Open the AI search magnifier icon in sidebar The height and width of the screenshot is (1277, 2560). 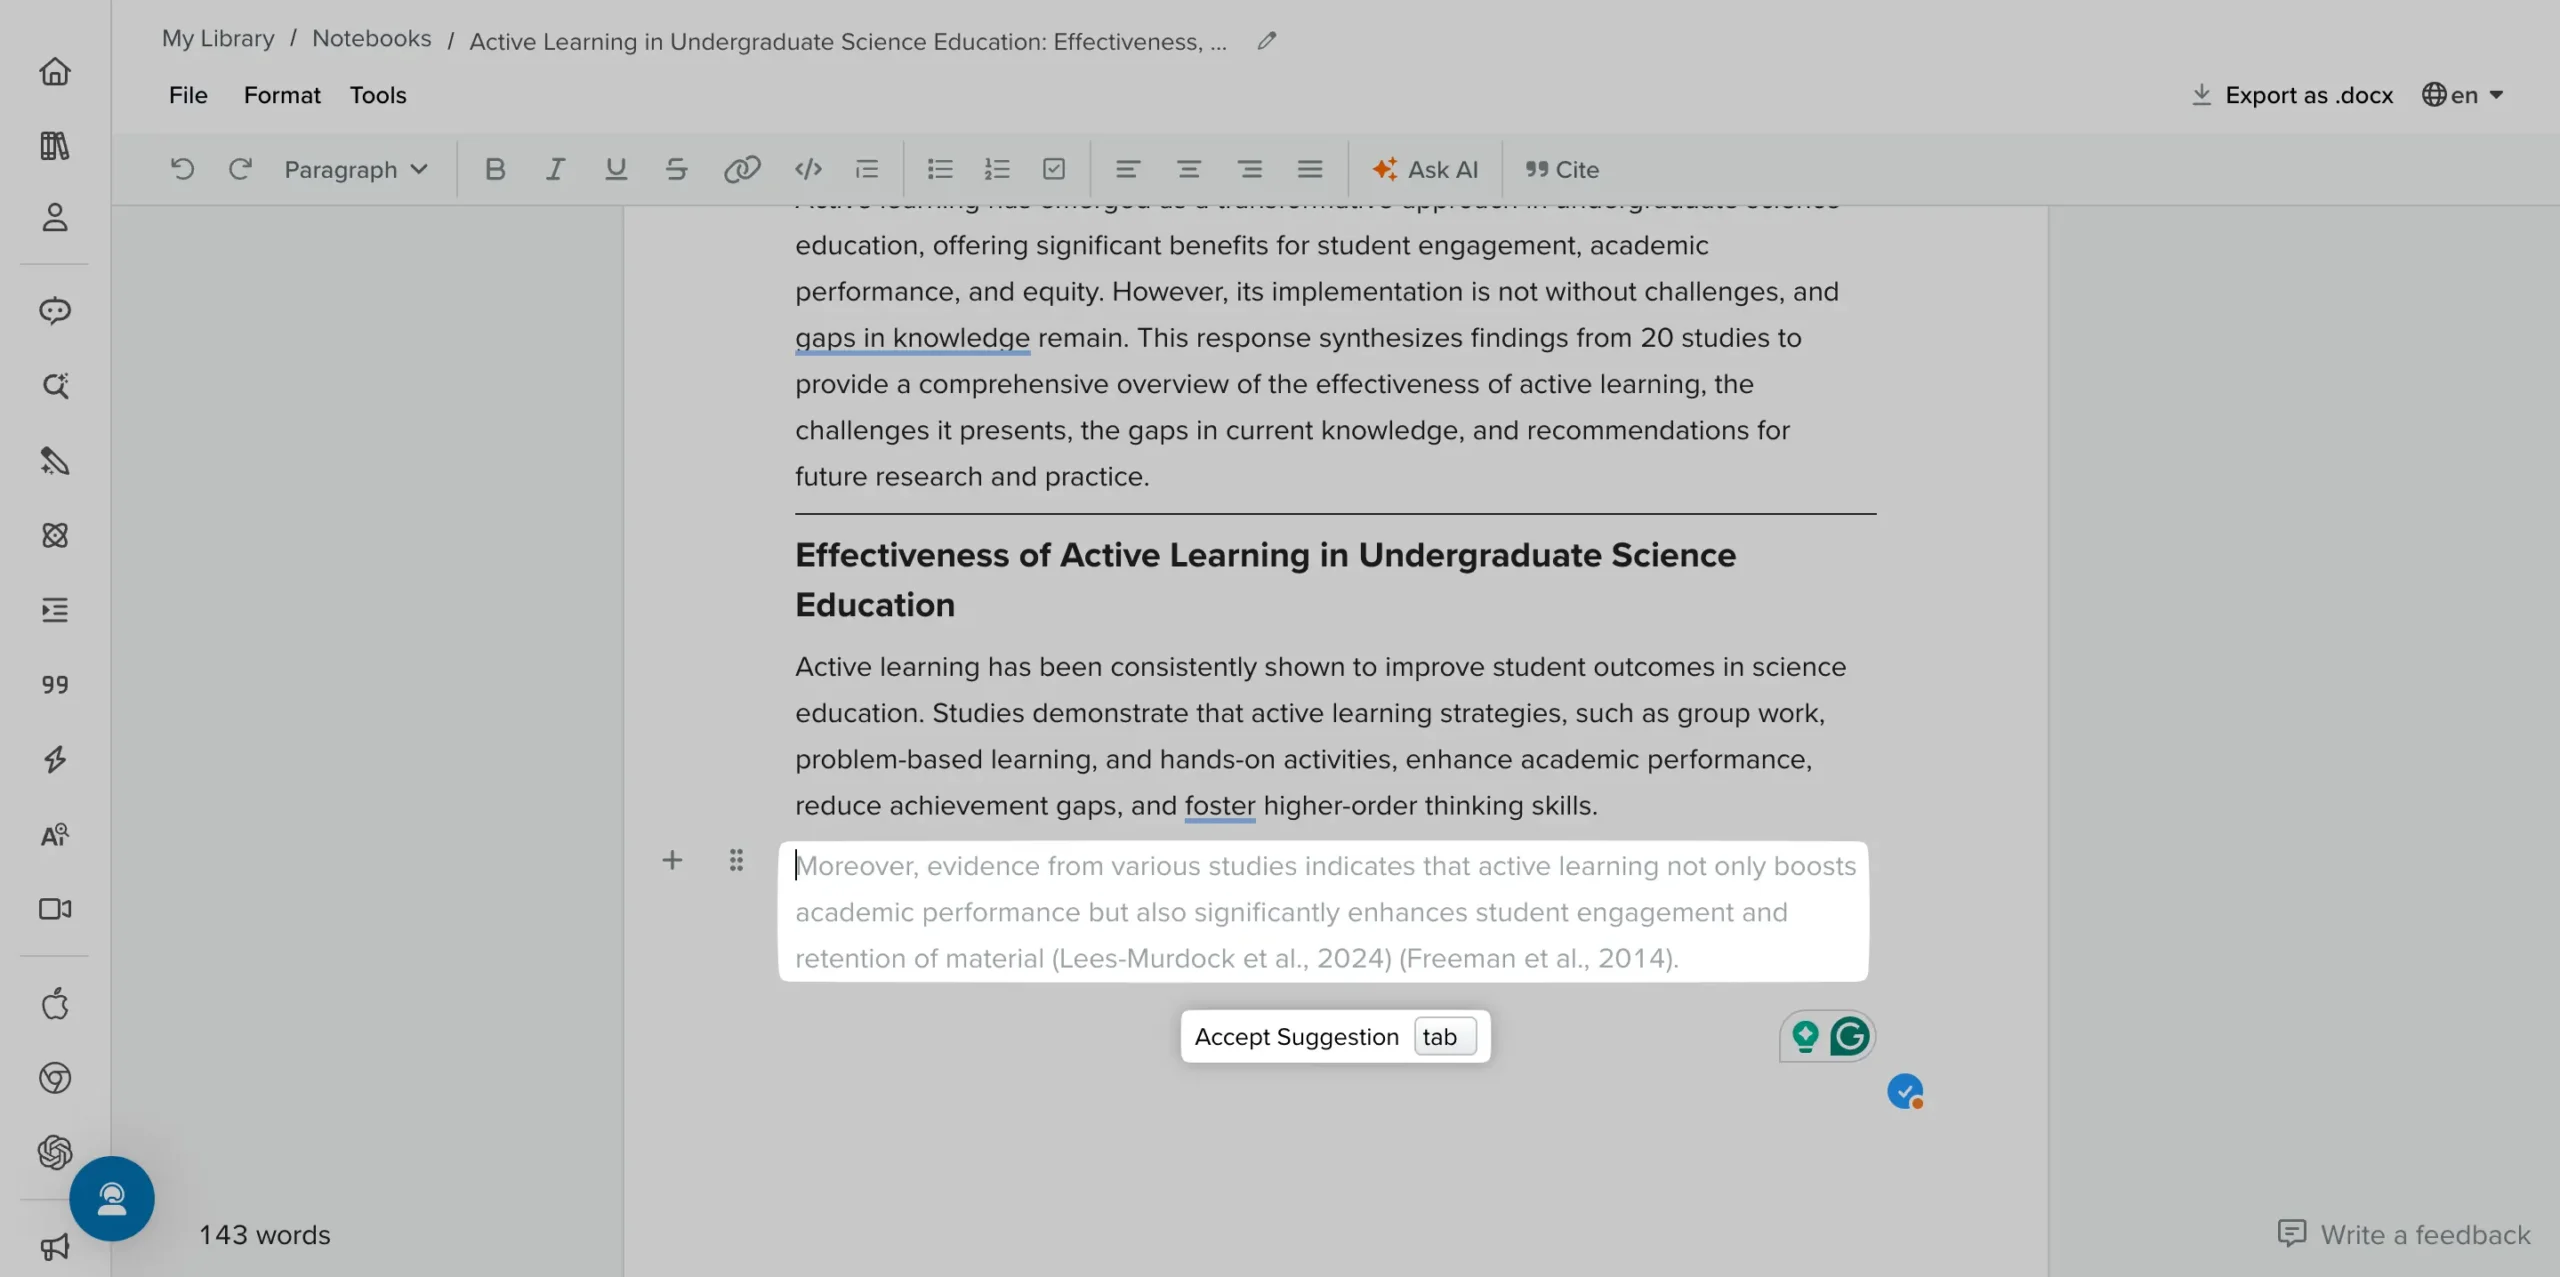[x=55, y=386]
